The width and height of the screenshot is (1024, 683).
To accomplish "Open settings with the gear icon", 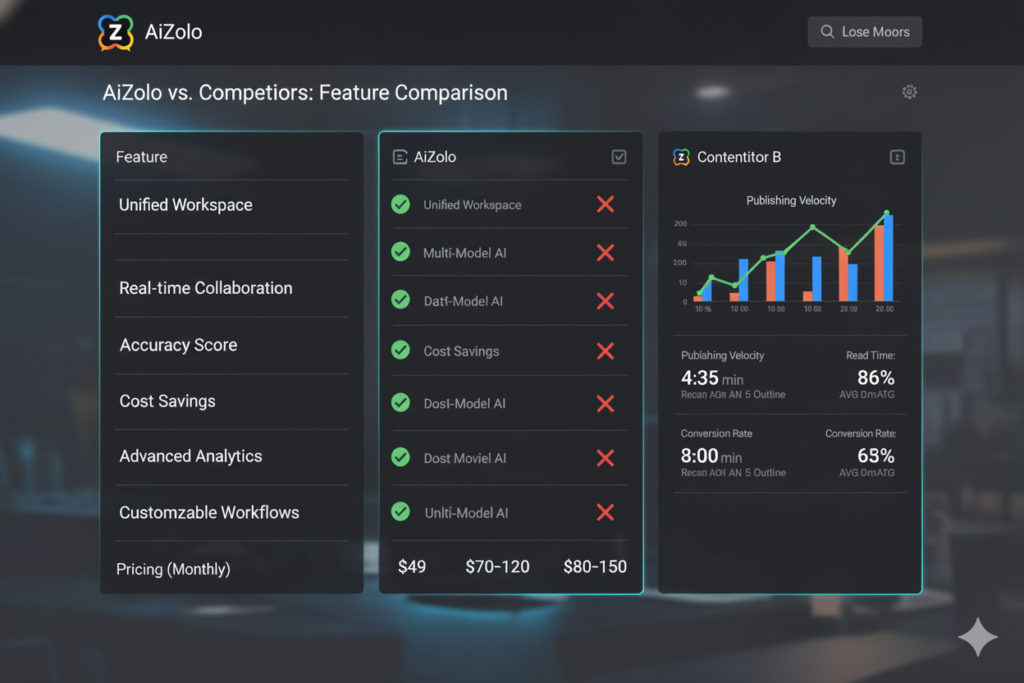I will 909,91.
